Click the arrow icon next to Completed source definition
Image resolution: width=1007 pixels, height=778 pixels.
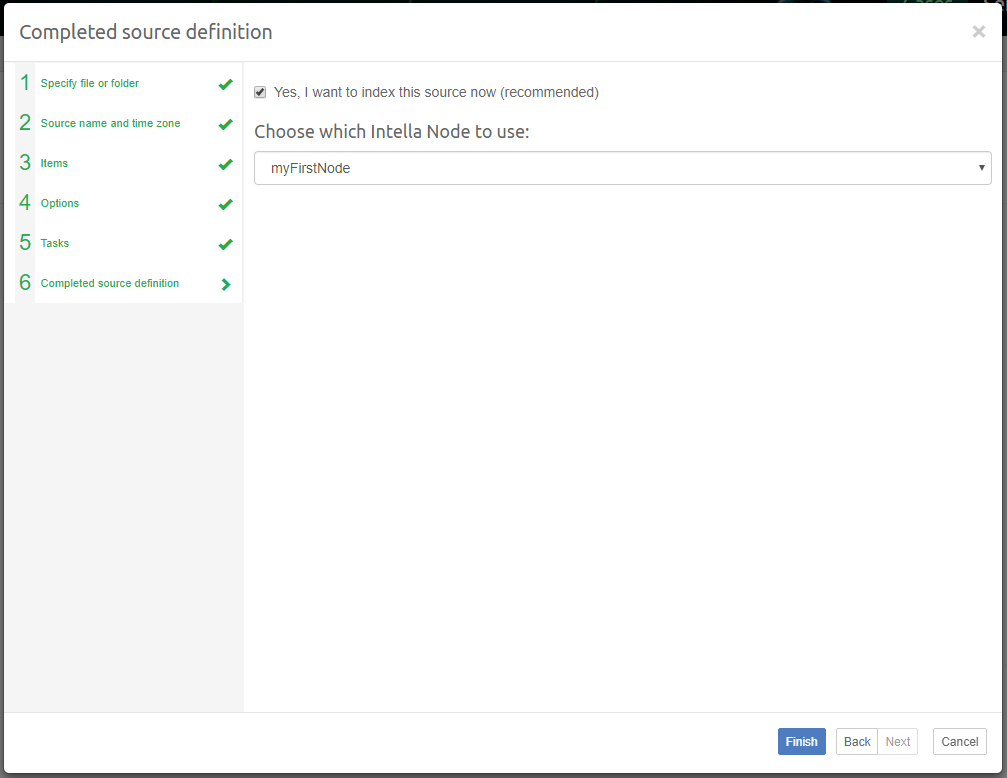(x=226, y=284)
